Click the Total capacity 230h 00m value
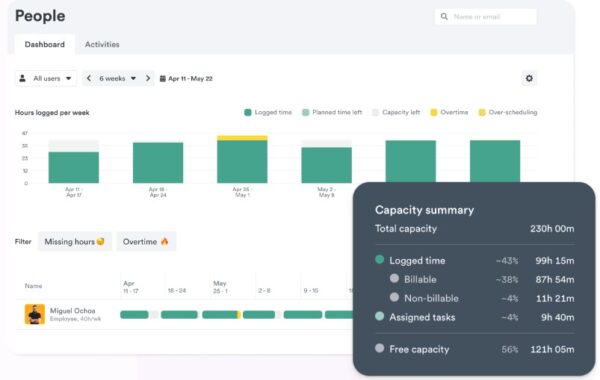600x380 pixels. (552, 229)
